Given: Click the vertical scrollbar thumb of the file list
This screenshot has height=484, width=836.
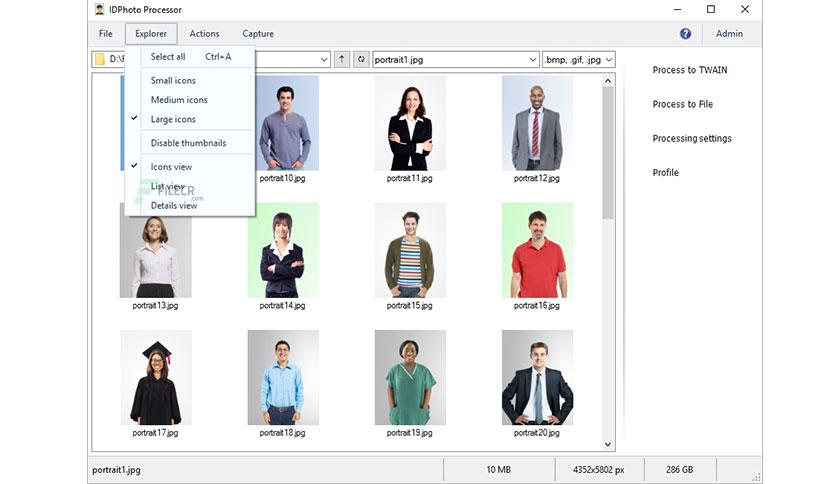Looking at the screenshot, I should [608, 153].
